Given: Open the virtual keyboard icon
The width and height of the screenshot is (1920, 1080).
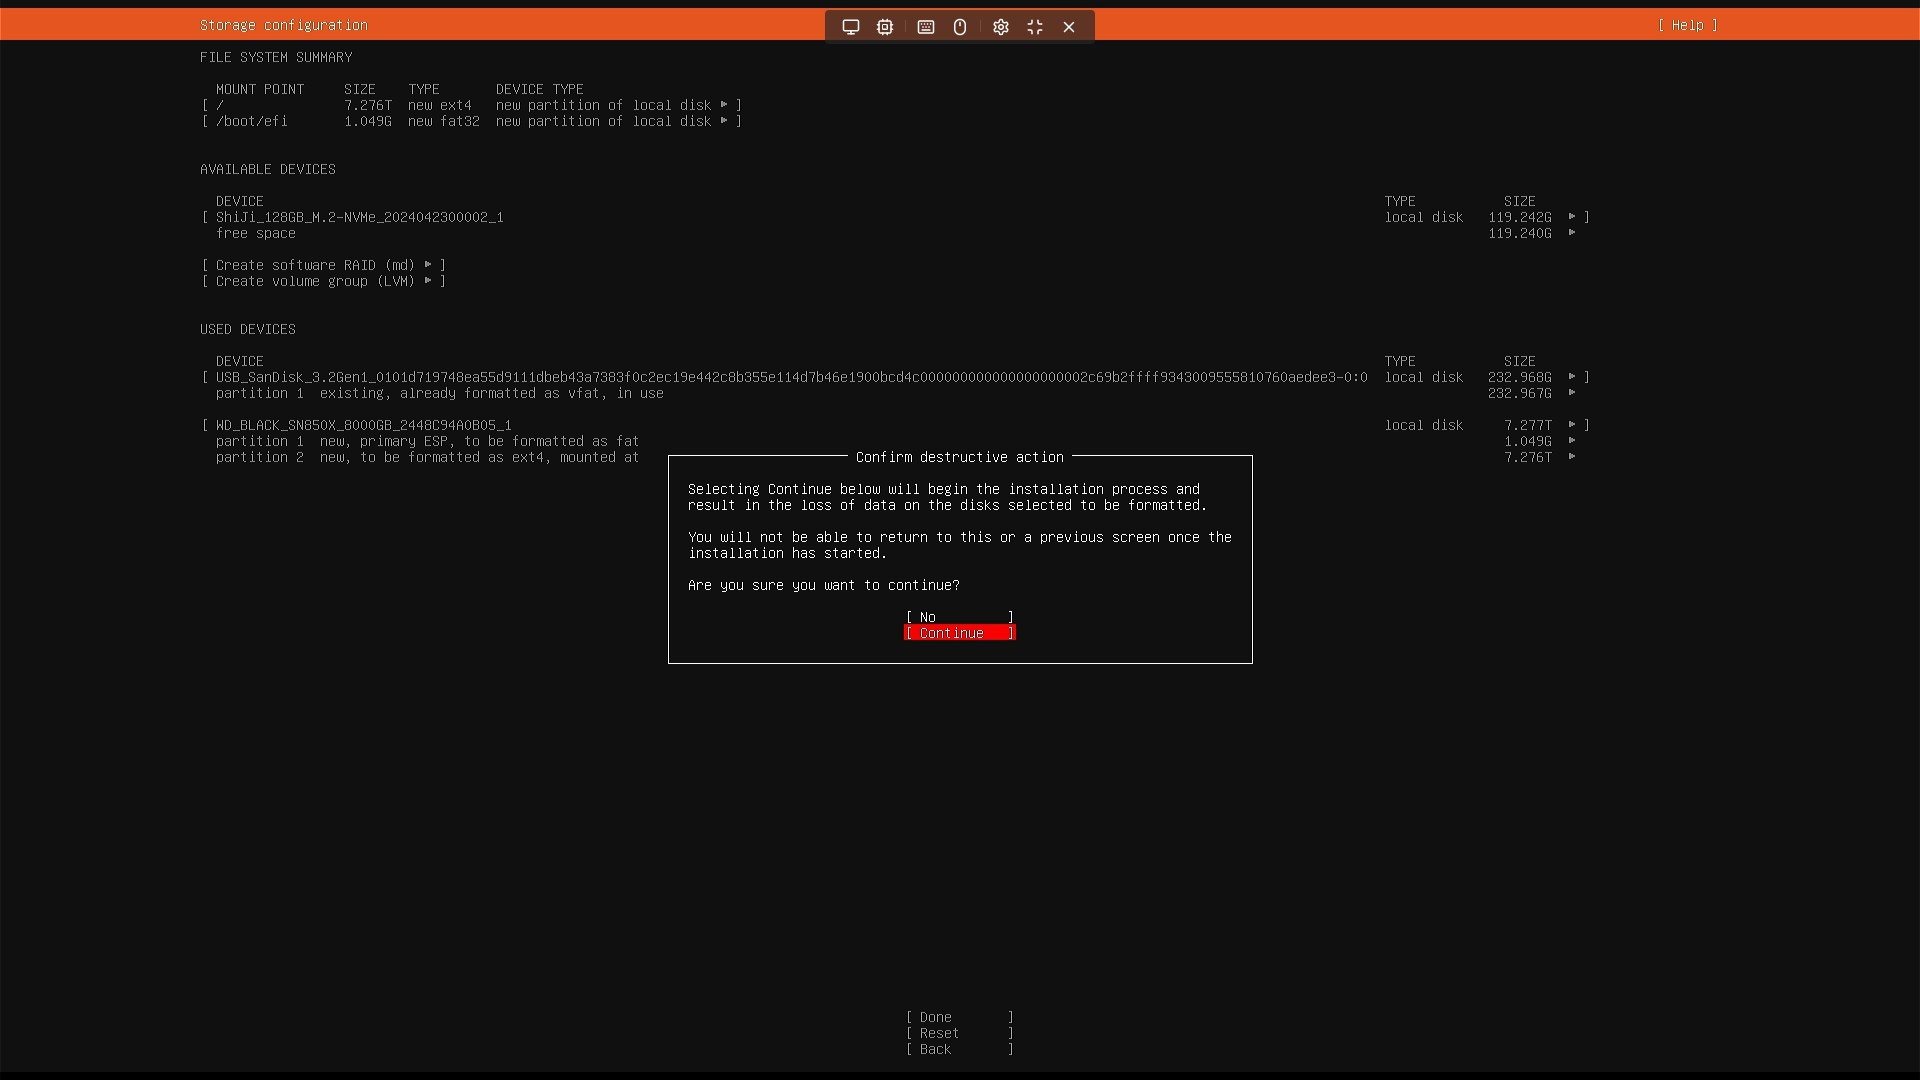Looking at the screenshot, I should [x=926, y=27].
